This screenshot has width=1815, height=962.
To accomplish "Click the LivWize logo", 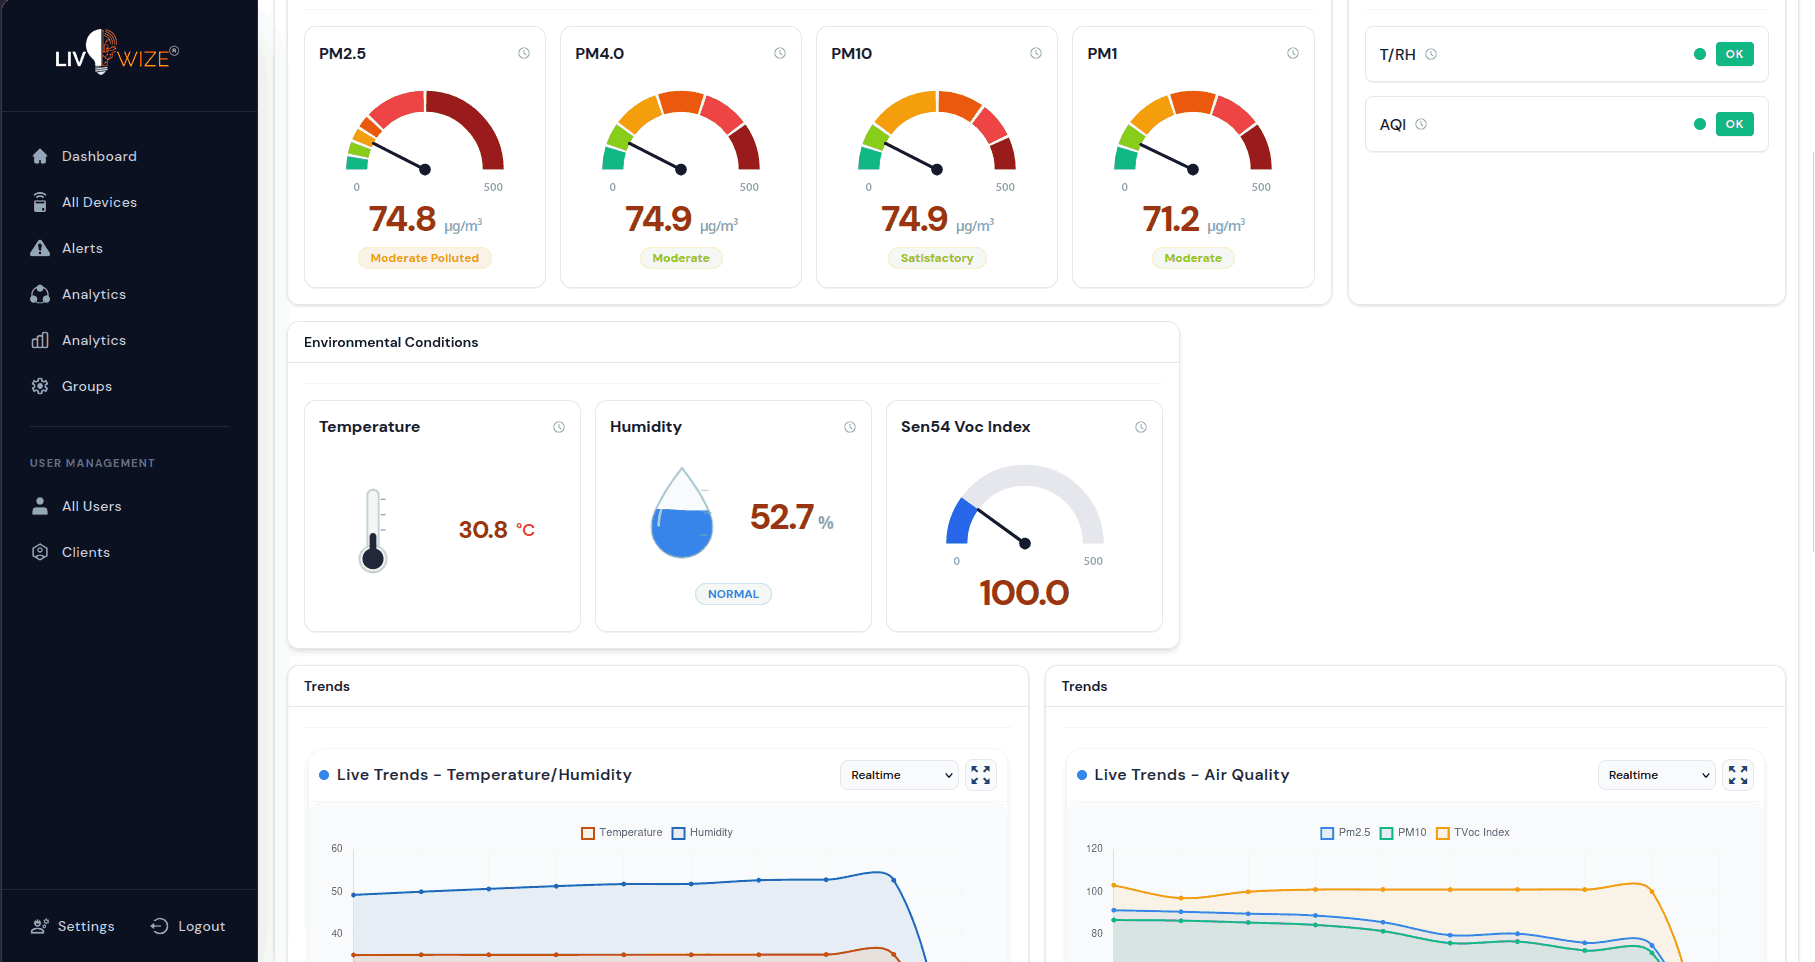I will pos(117,54).
